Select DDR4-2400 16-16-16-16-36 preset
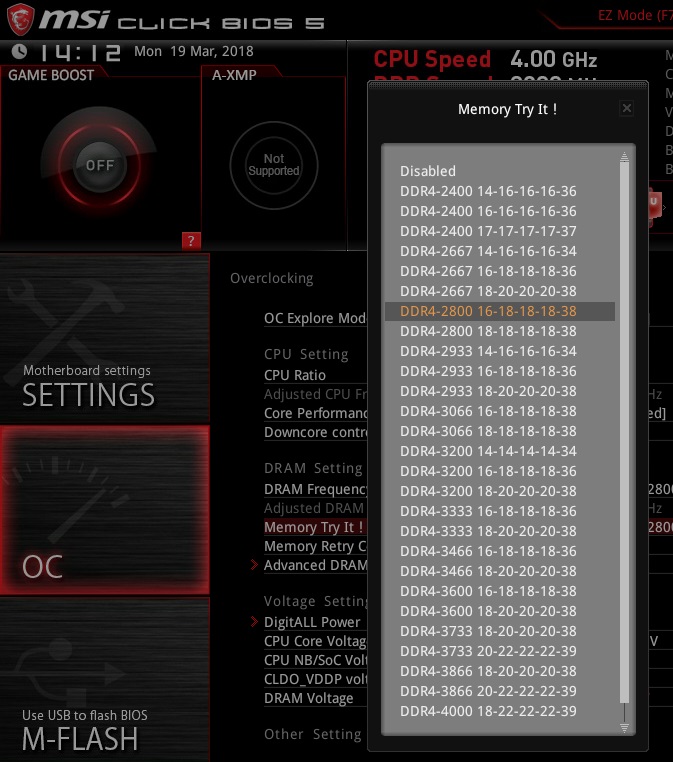The height and width of the screenshot is (762, 673). point(488,211)
